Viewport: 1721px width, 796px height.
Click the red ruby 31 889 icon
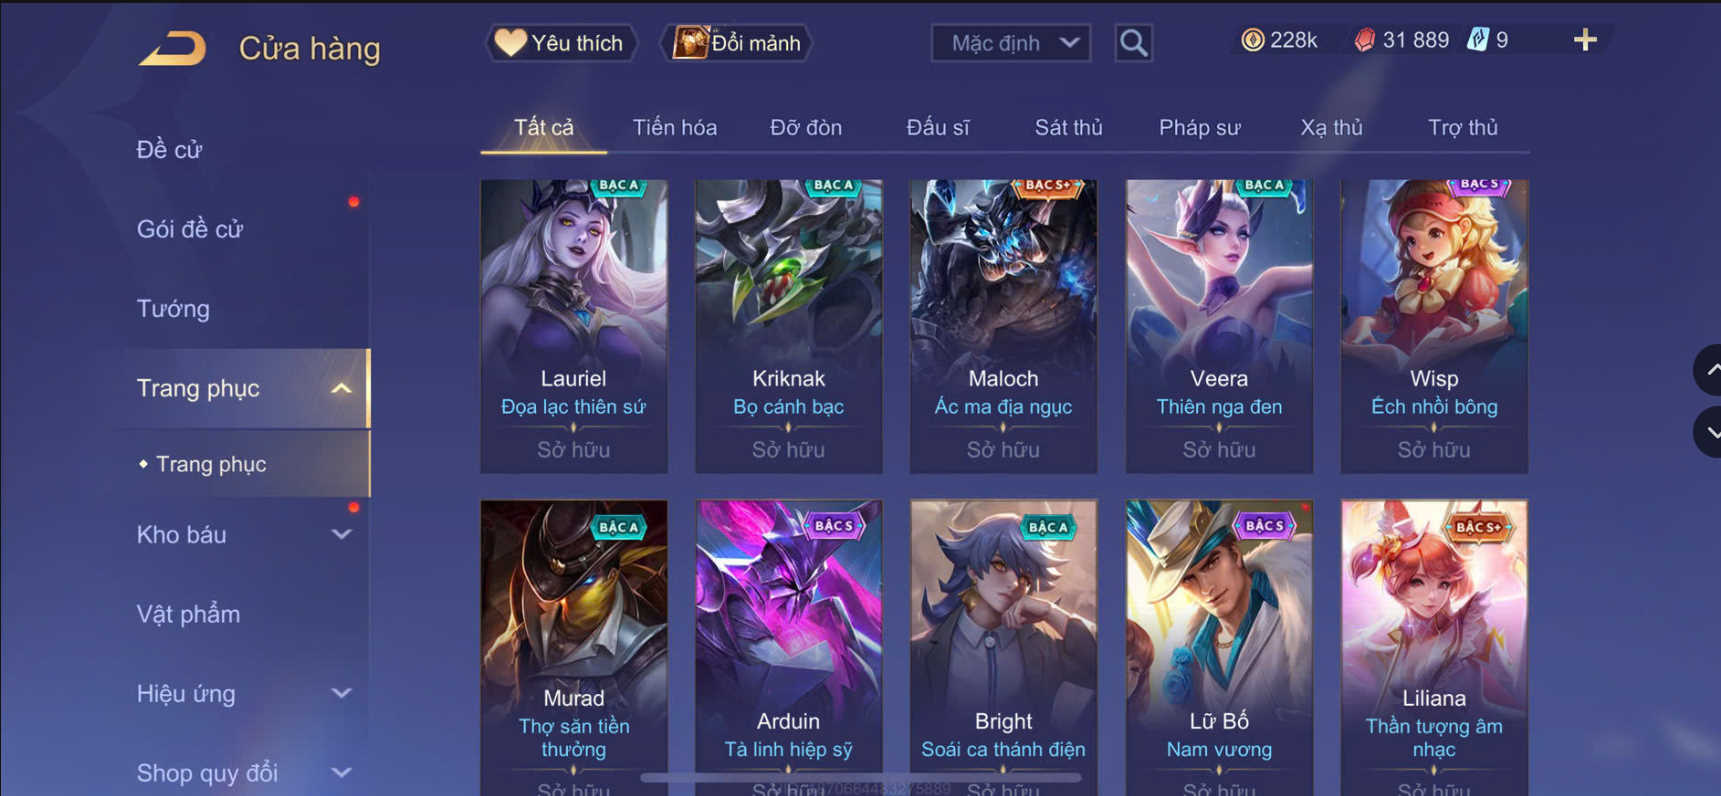(x=1364, y=40)
